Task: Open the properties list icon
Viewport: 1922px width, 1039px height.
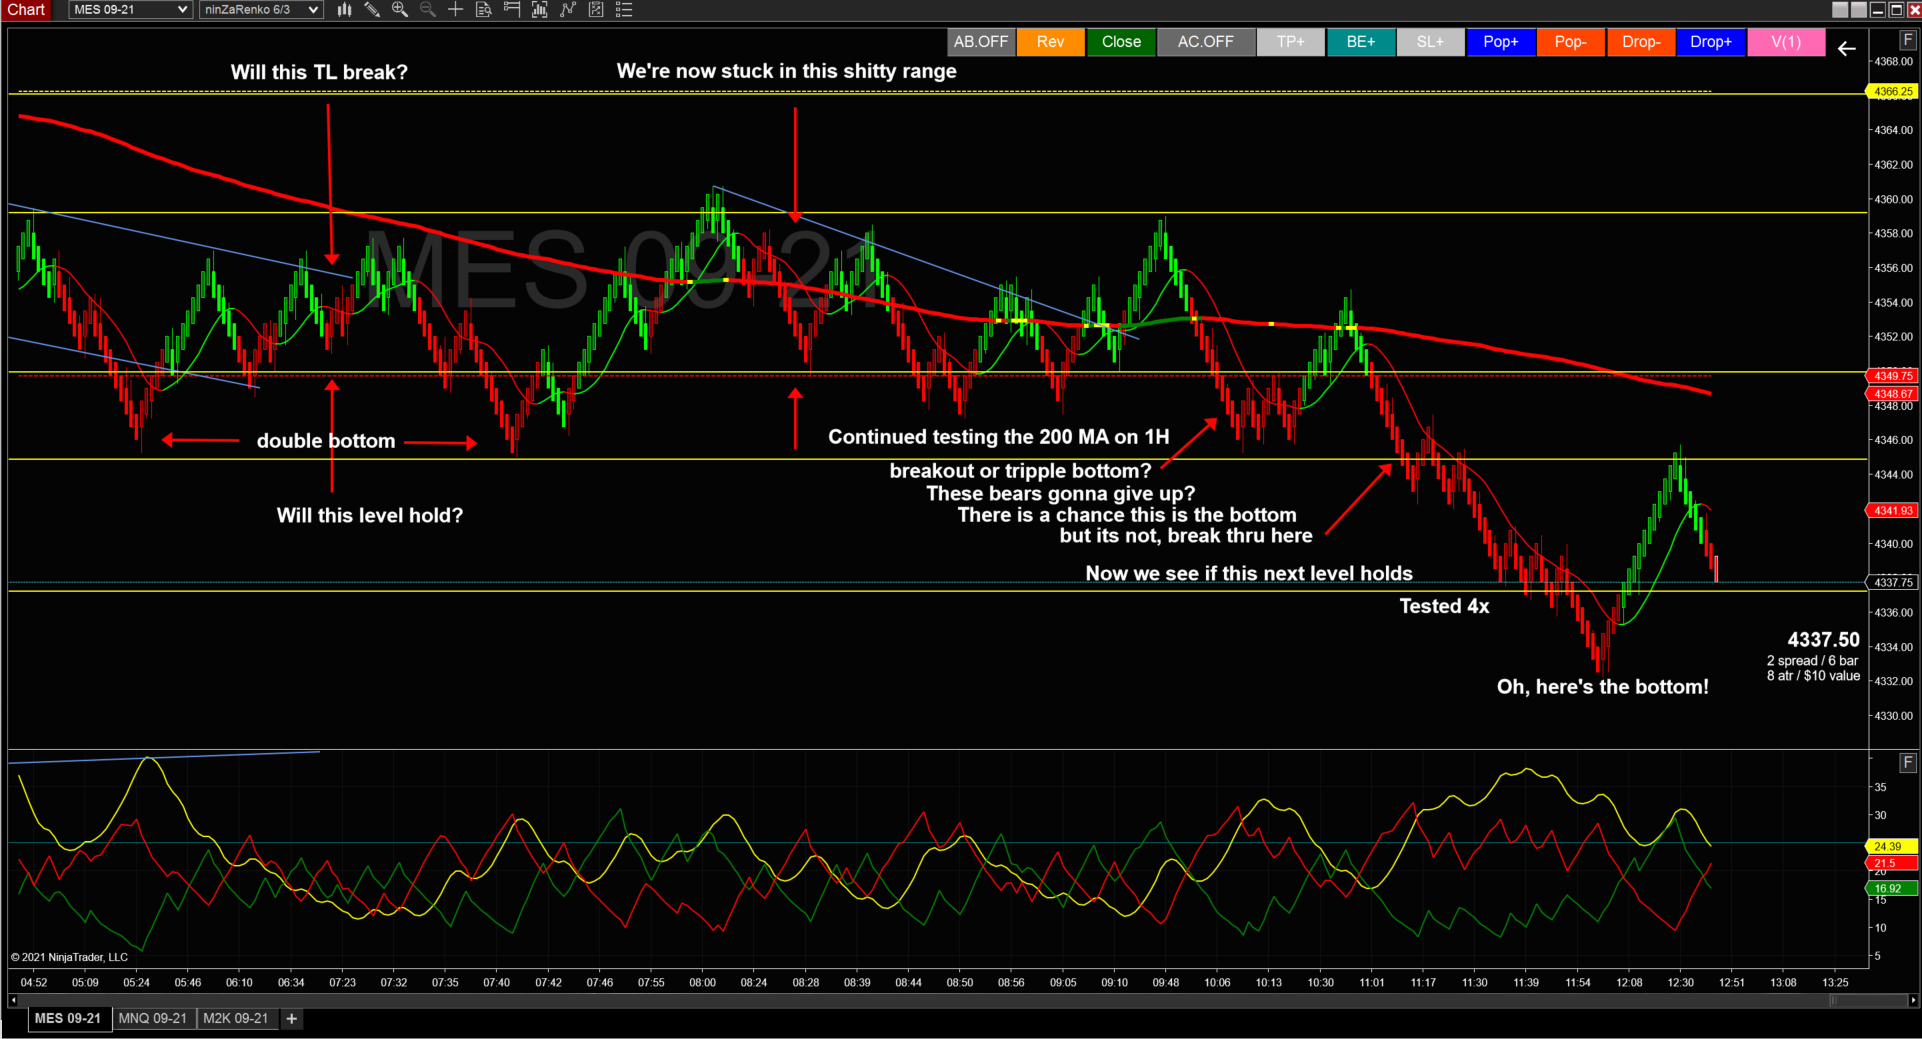Action: 624,10
